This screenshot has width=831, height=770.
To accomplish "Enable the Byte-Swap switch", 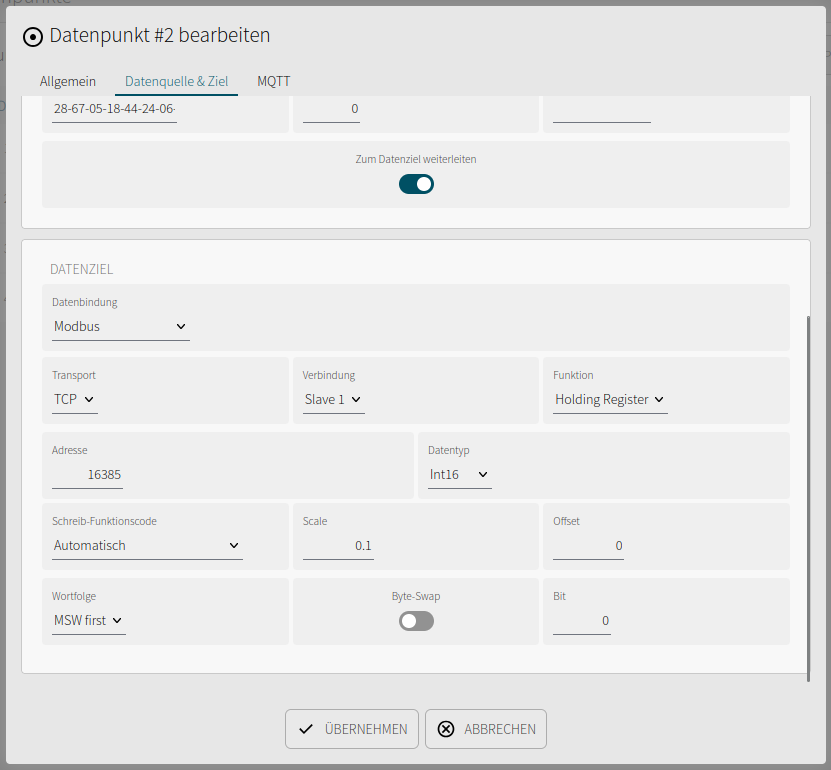I will 416,621.
